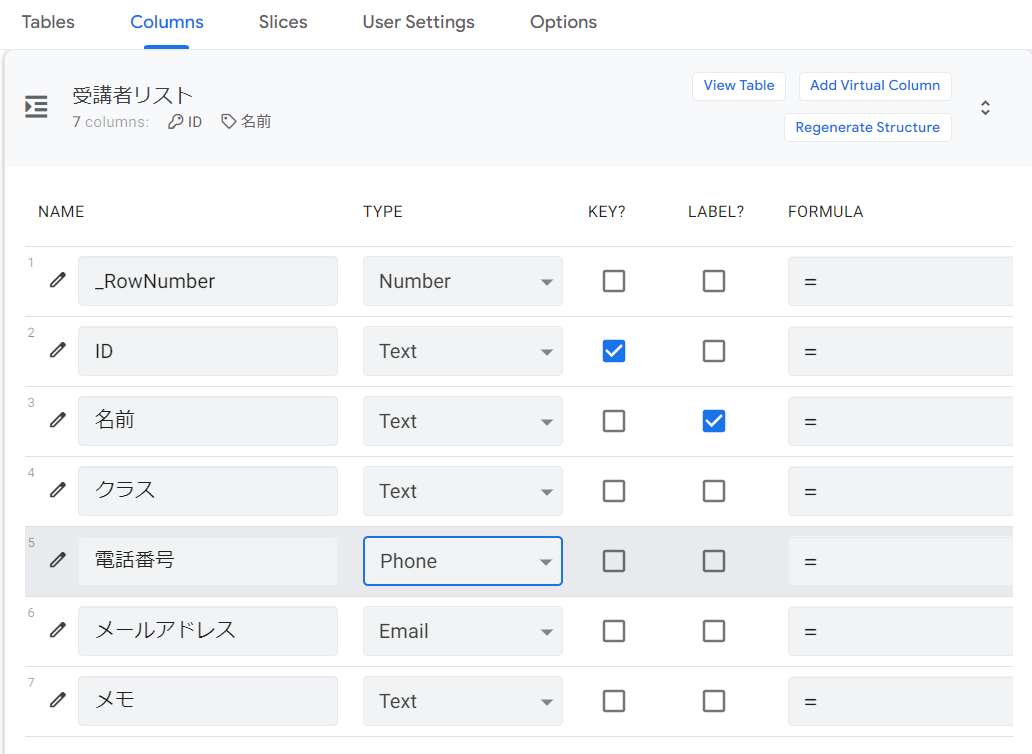Open the edit pencil for 名前 column
This screenshot has width=1032, height=754.
[x=58, y=420]
